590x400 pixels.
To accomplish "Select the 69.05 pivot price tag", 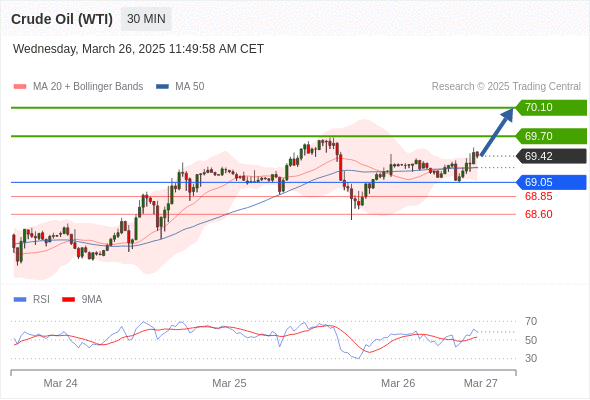I will tap(551, 182).
